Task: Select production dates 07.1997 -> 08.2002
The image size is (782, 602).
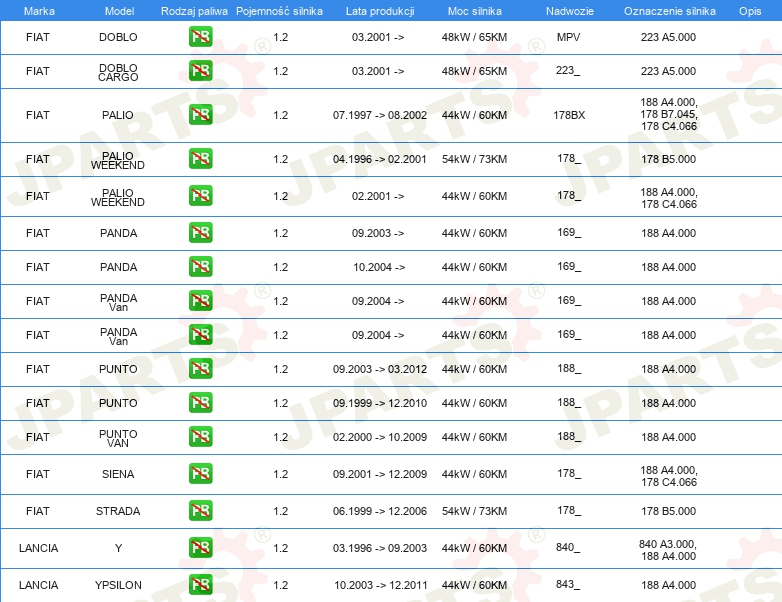Action: tap(380, 115)
